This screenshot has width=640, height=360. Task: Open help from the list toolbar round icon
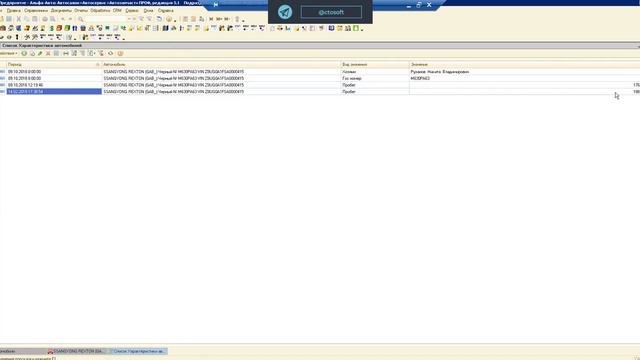[120, 53]
